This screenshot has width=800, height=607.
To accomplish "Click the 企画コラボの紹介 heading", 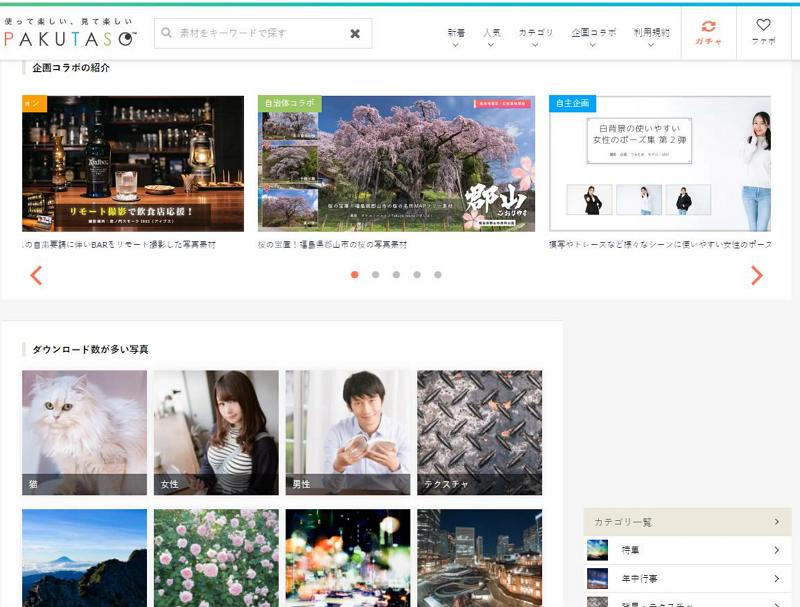I will click(71, 68).
